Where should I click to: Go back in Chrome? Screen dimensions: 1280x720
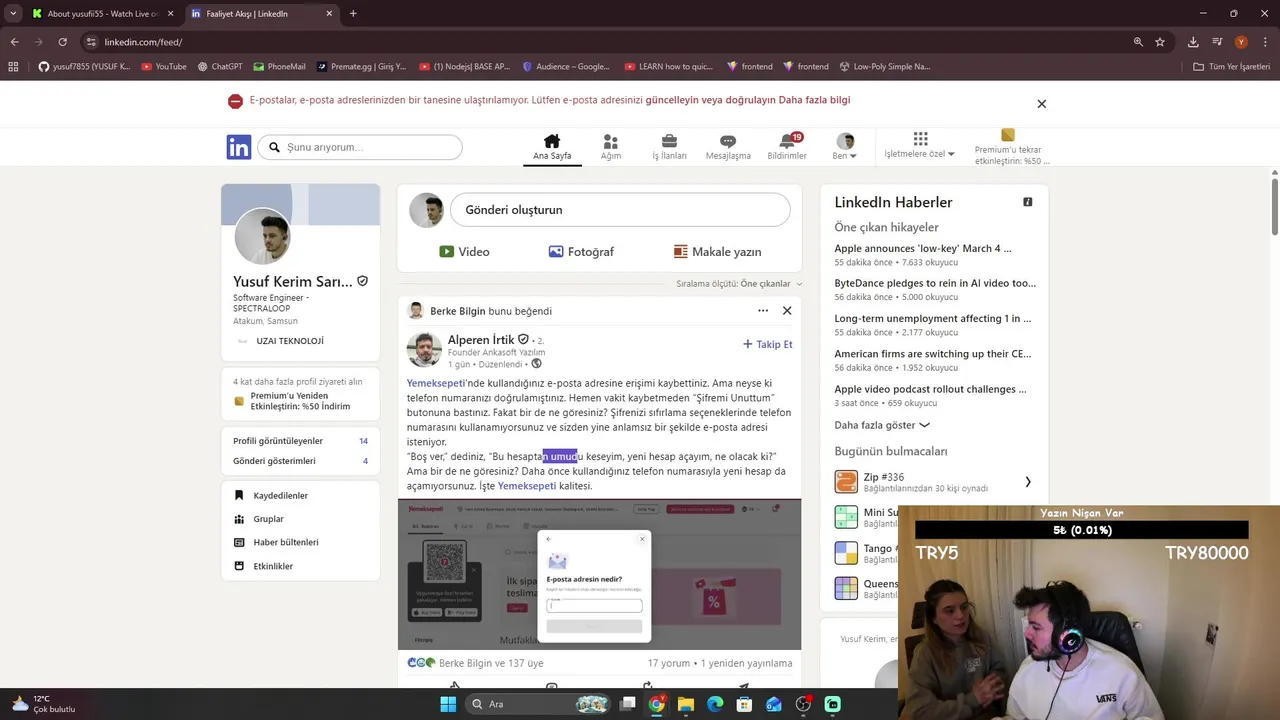tap(14, 42)
